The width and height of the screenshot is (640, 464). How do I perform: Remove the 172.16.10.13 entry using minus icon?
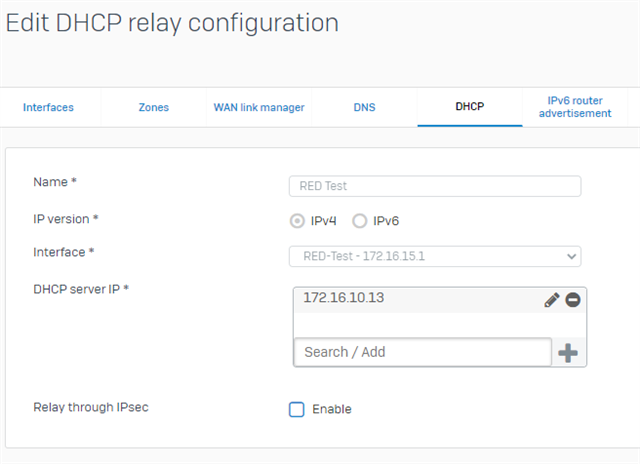(573, 300)
